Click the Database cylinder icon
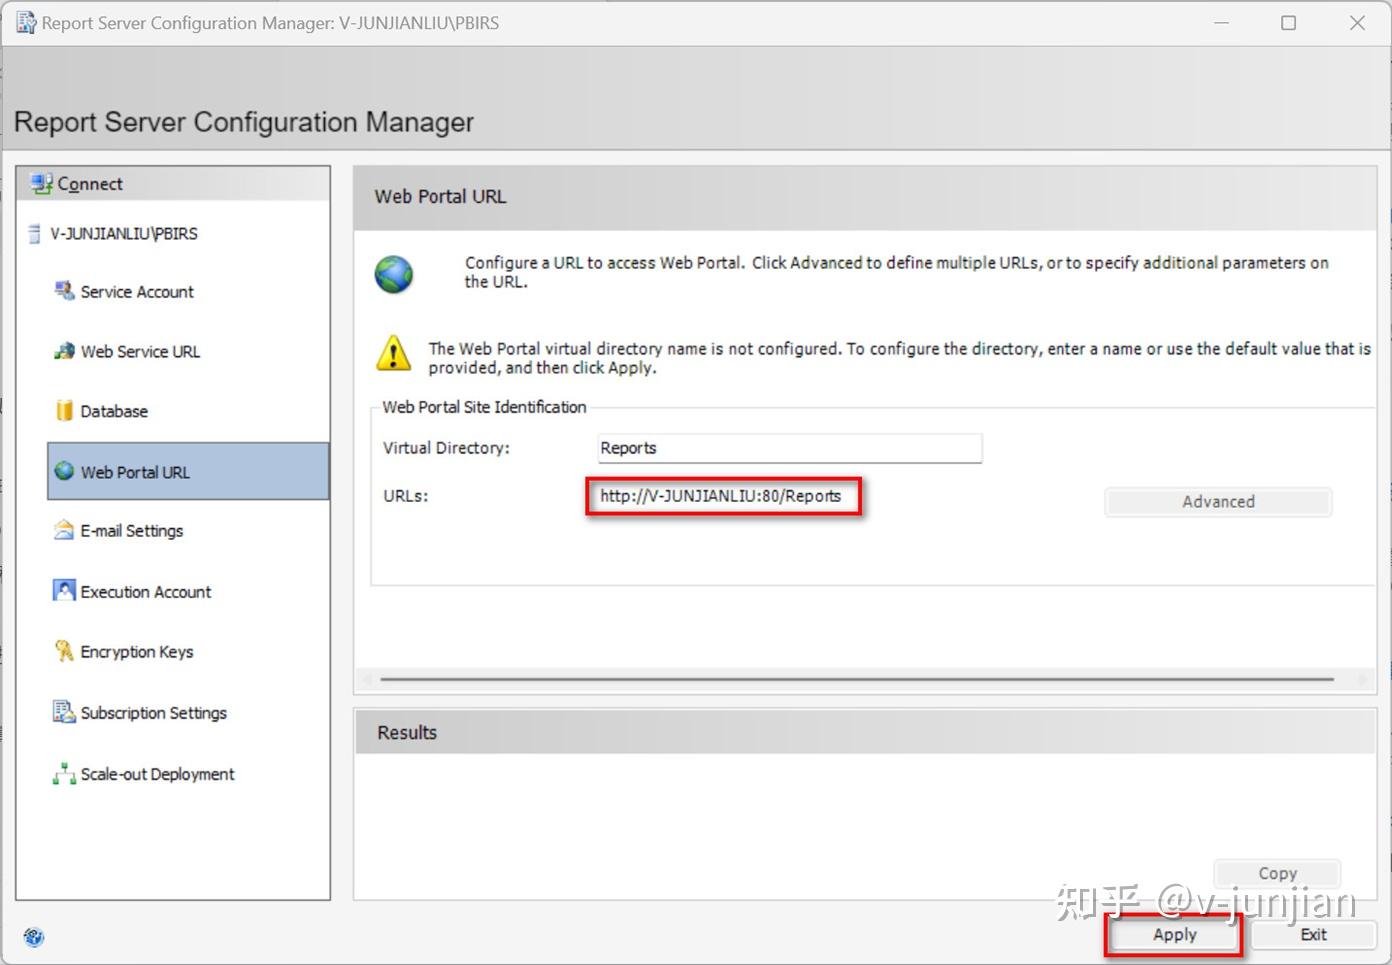Screen dimensions: 1392x965 point(64,410)
